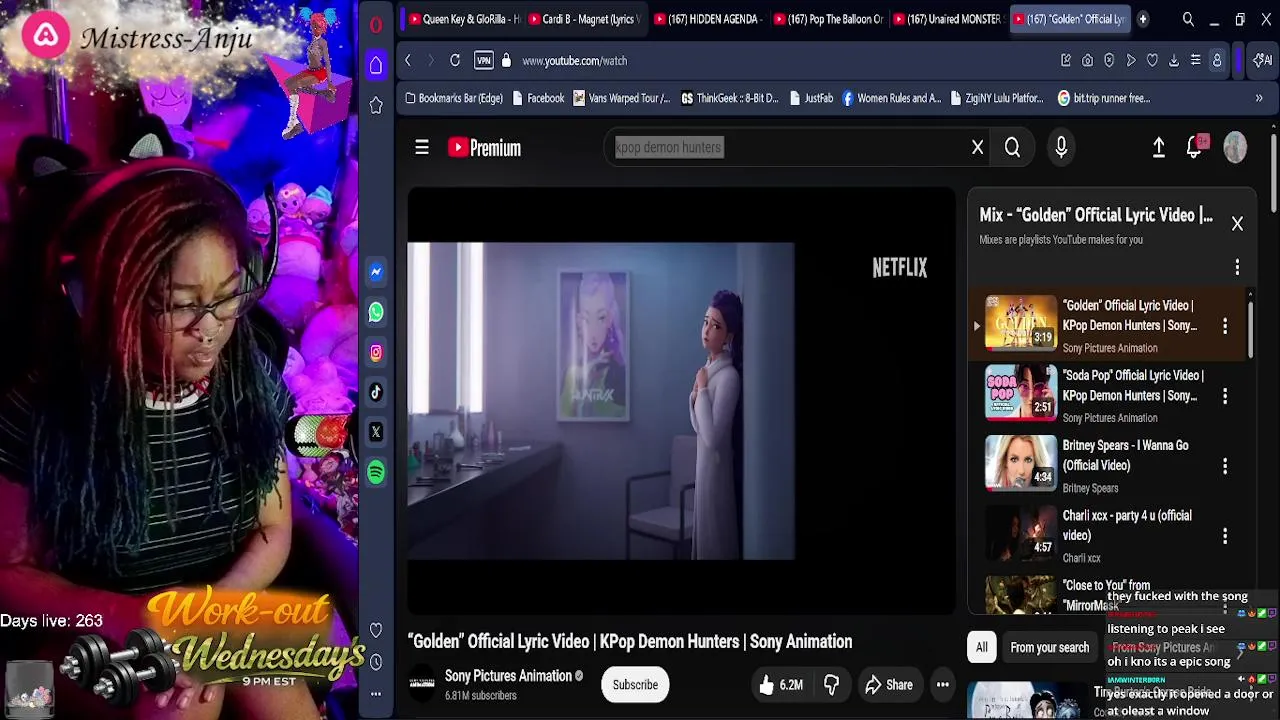Image resolution: width=1280 pixels, height=720 pixels.
Task: Open the Mix playlist three-dot options
Action: 1237,267
